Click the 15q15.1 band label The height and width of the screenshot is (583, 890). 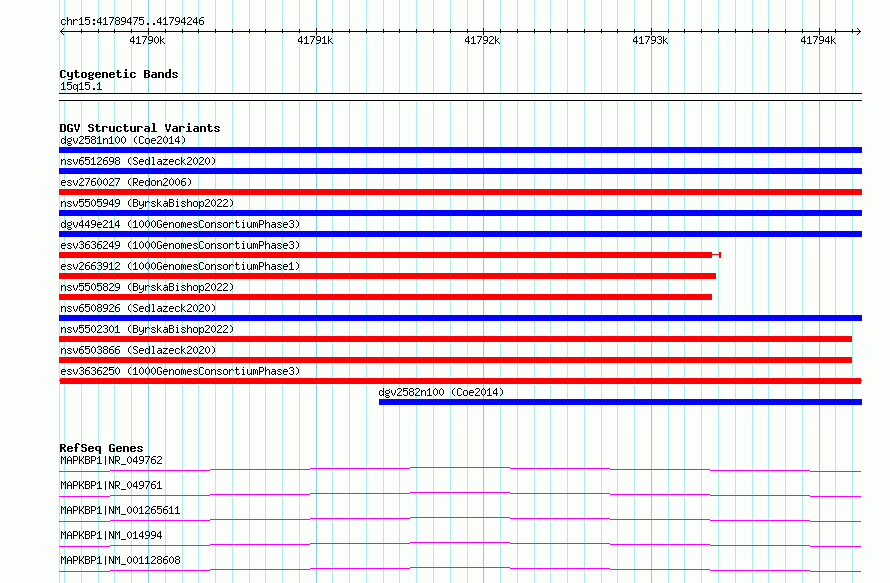click(x=81, y=86)
